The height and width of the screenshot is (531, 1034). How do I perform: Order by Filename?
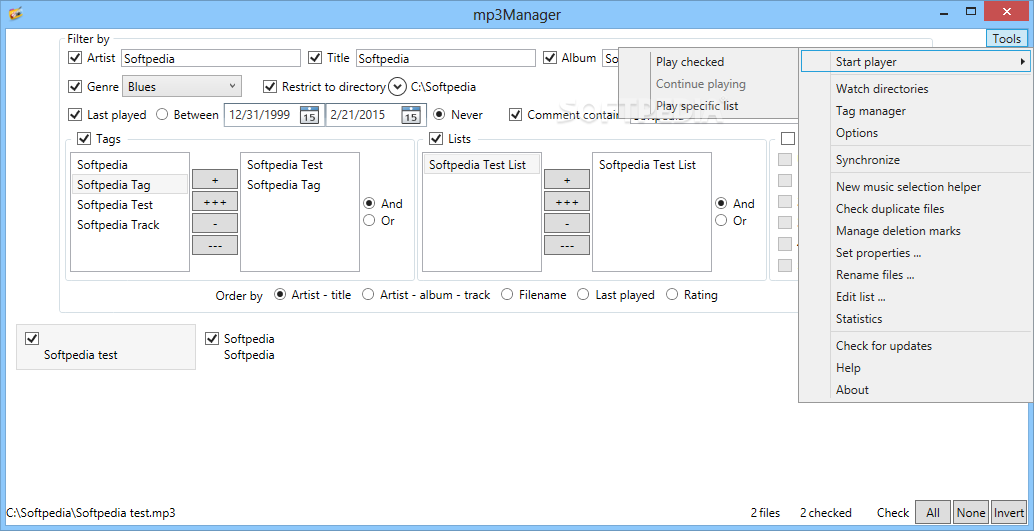(x=507, y=295)
